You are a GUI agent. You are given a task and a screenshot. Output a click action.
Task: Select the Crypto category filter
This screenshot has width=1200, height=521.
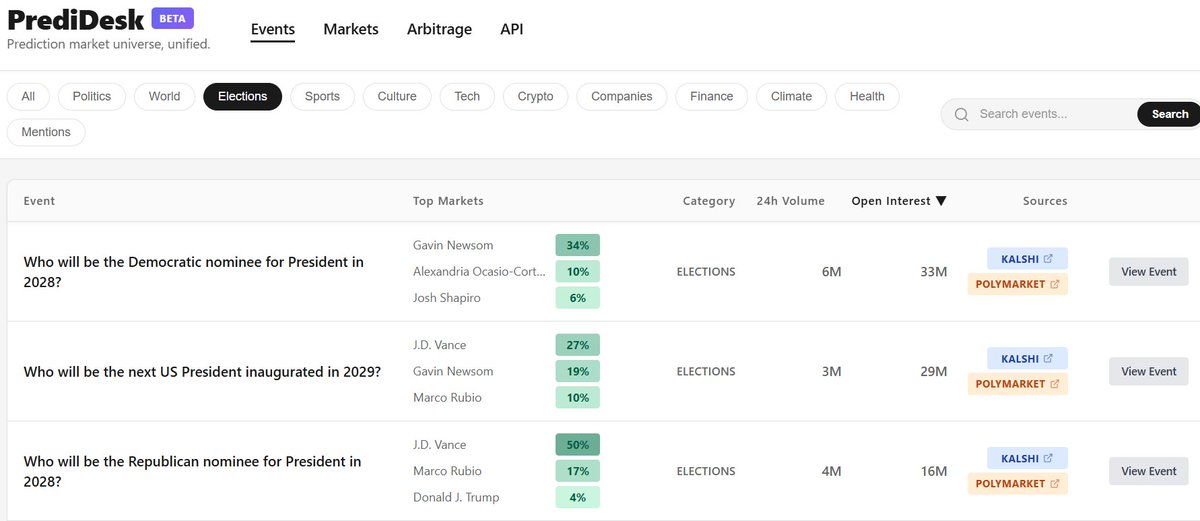(x=535, y=96)
